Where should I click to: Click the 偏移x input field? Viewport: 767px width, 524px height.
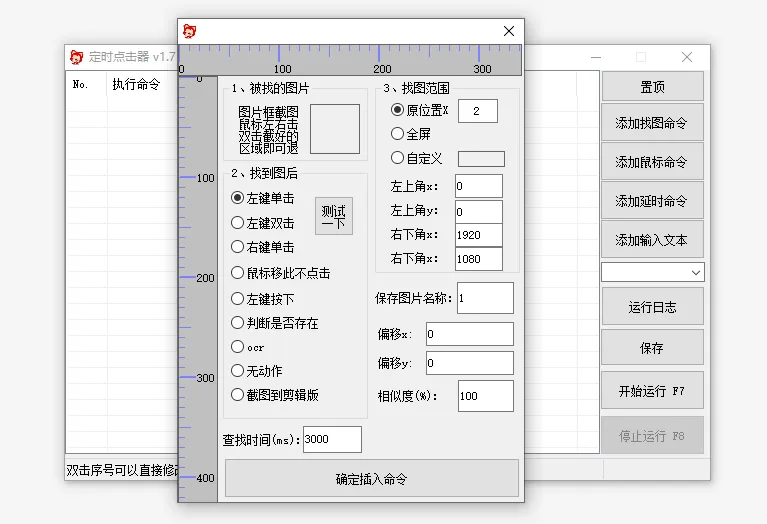(x=470, y=334)
